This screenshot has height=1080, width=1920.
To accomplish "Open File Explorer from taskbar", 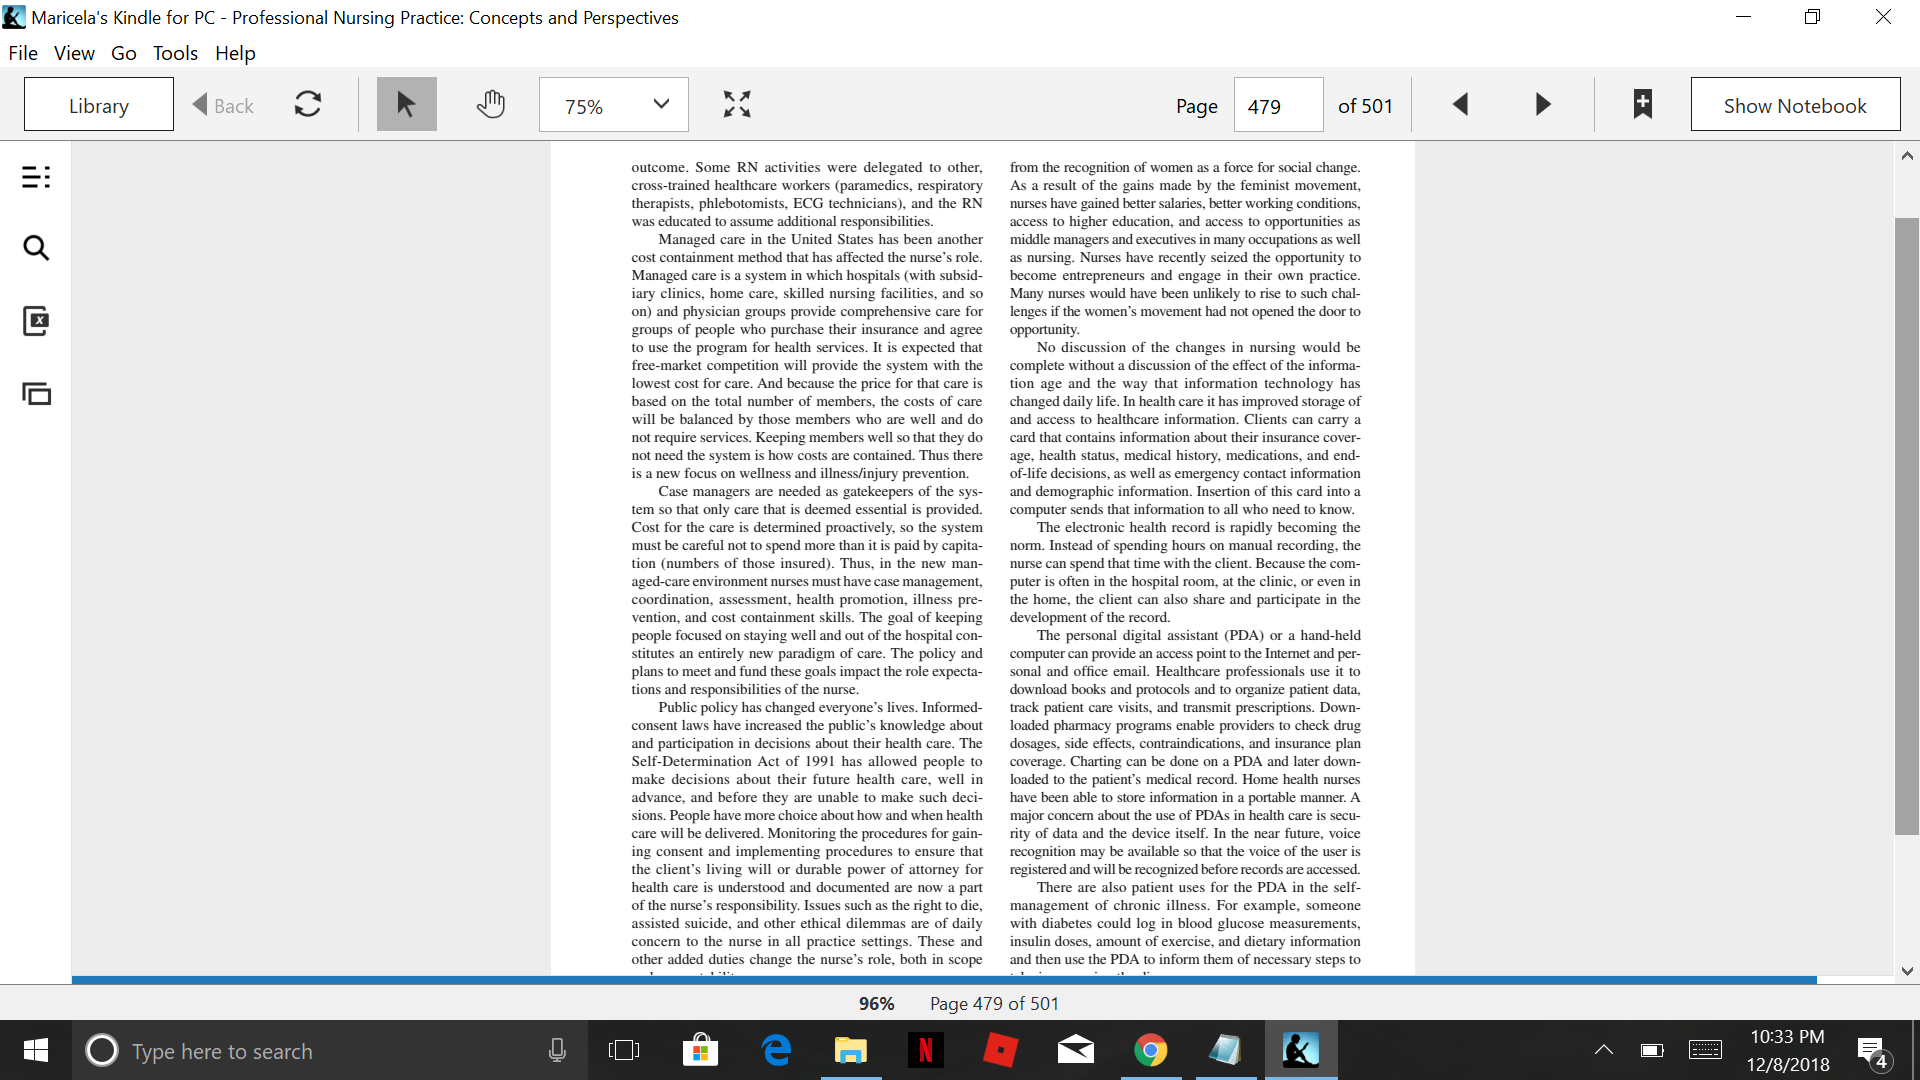I will [x=851, y=1050].
